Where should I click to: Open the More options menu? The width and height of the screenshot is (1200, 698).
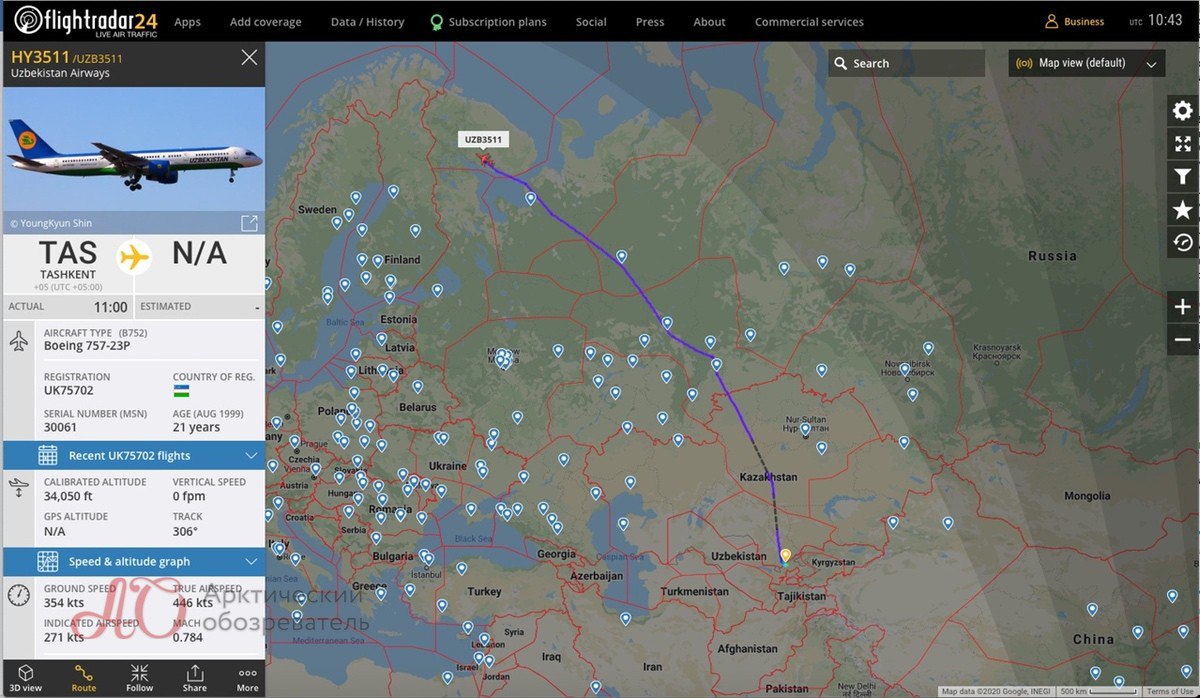click(247, 678)
